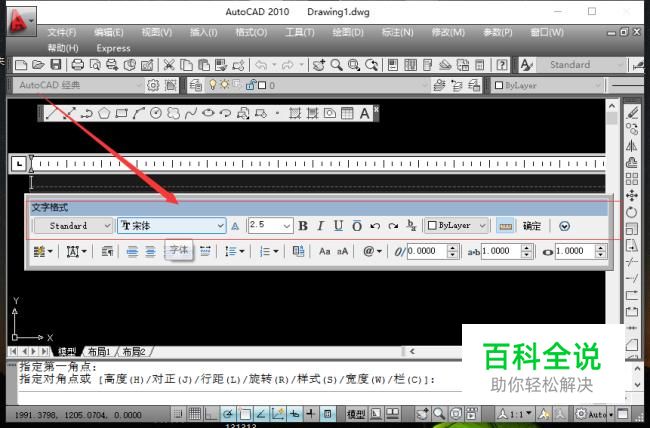Expand the text formatting Options arrow

564,226
